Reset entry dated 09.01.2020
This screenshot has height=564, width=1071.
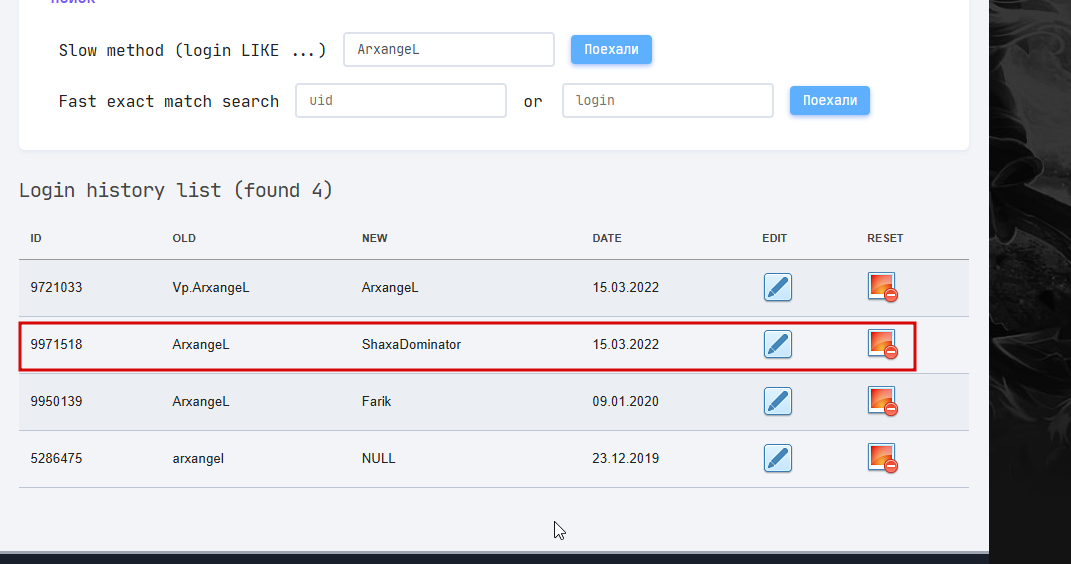click(x=882, y=401)
